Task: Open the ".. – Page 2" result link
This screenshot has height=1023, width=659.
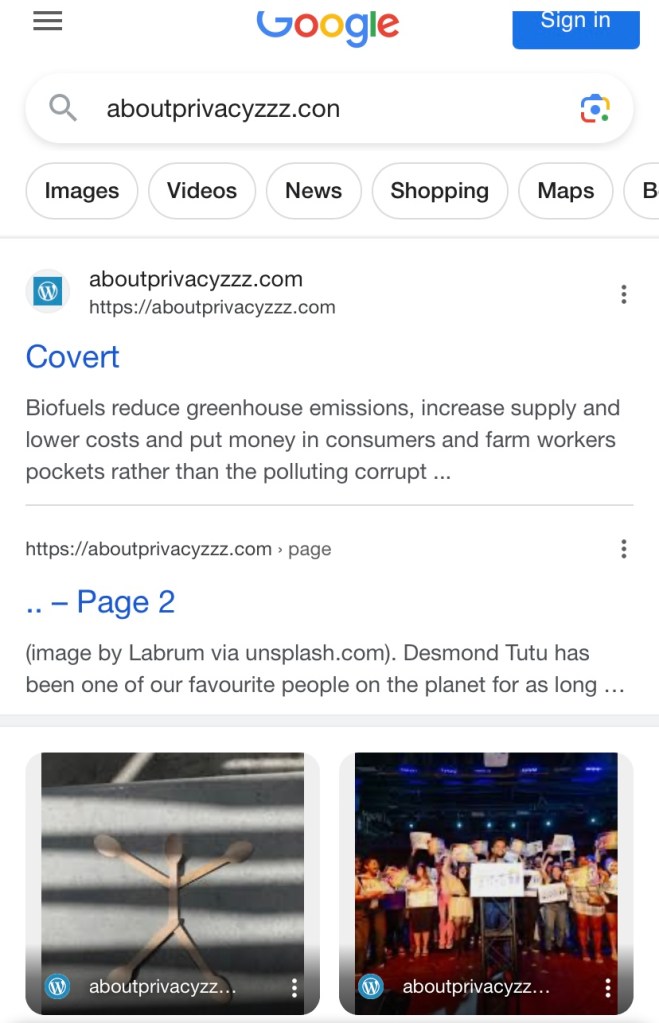Action: (100, 602)
